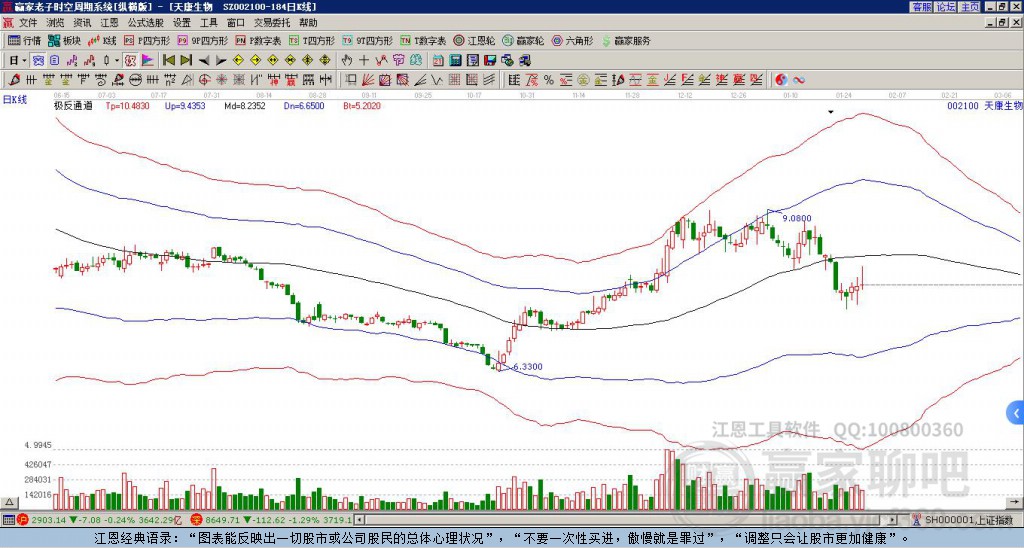Screen dimensions: 1024x548
Task: Open the 板块 sector view
Action: click(64, 40)
